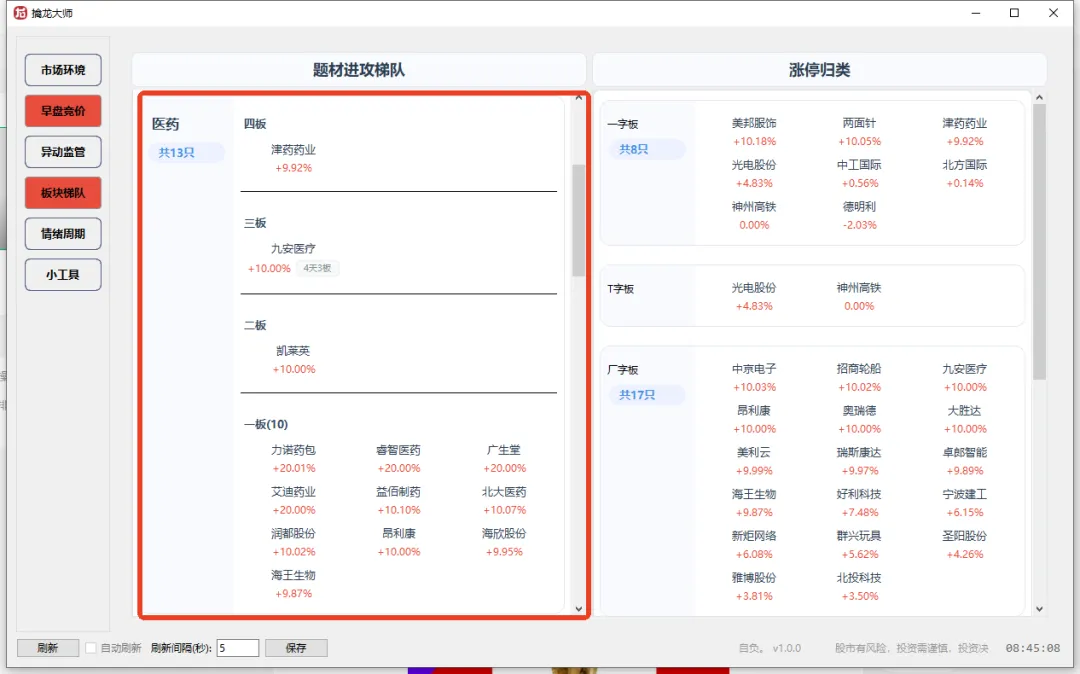This screenshot has width=1080, height=674.
Task: Click the 共13只 badge under 医药
Action: pyautogui.click(x=186, y=152)
